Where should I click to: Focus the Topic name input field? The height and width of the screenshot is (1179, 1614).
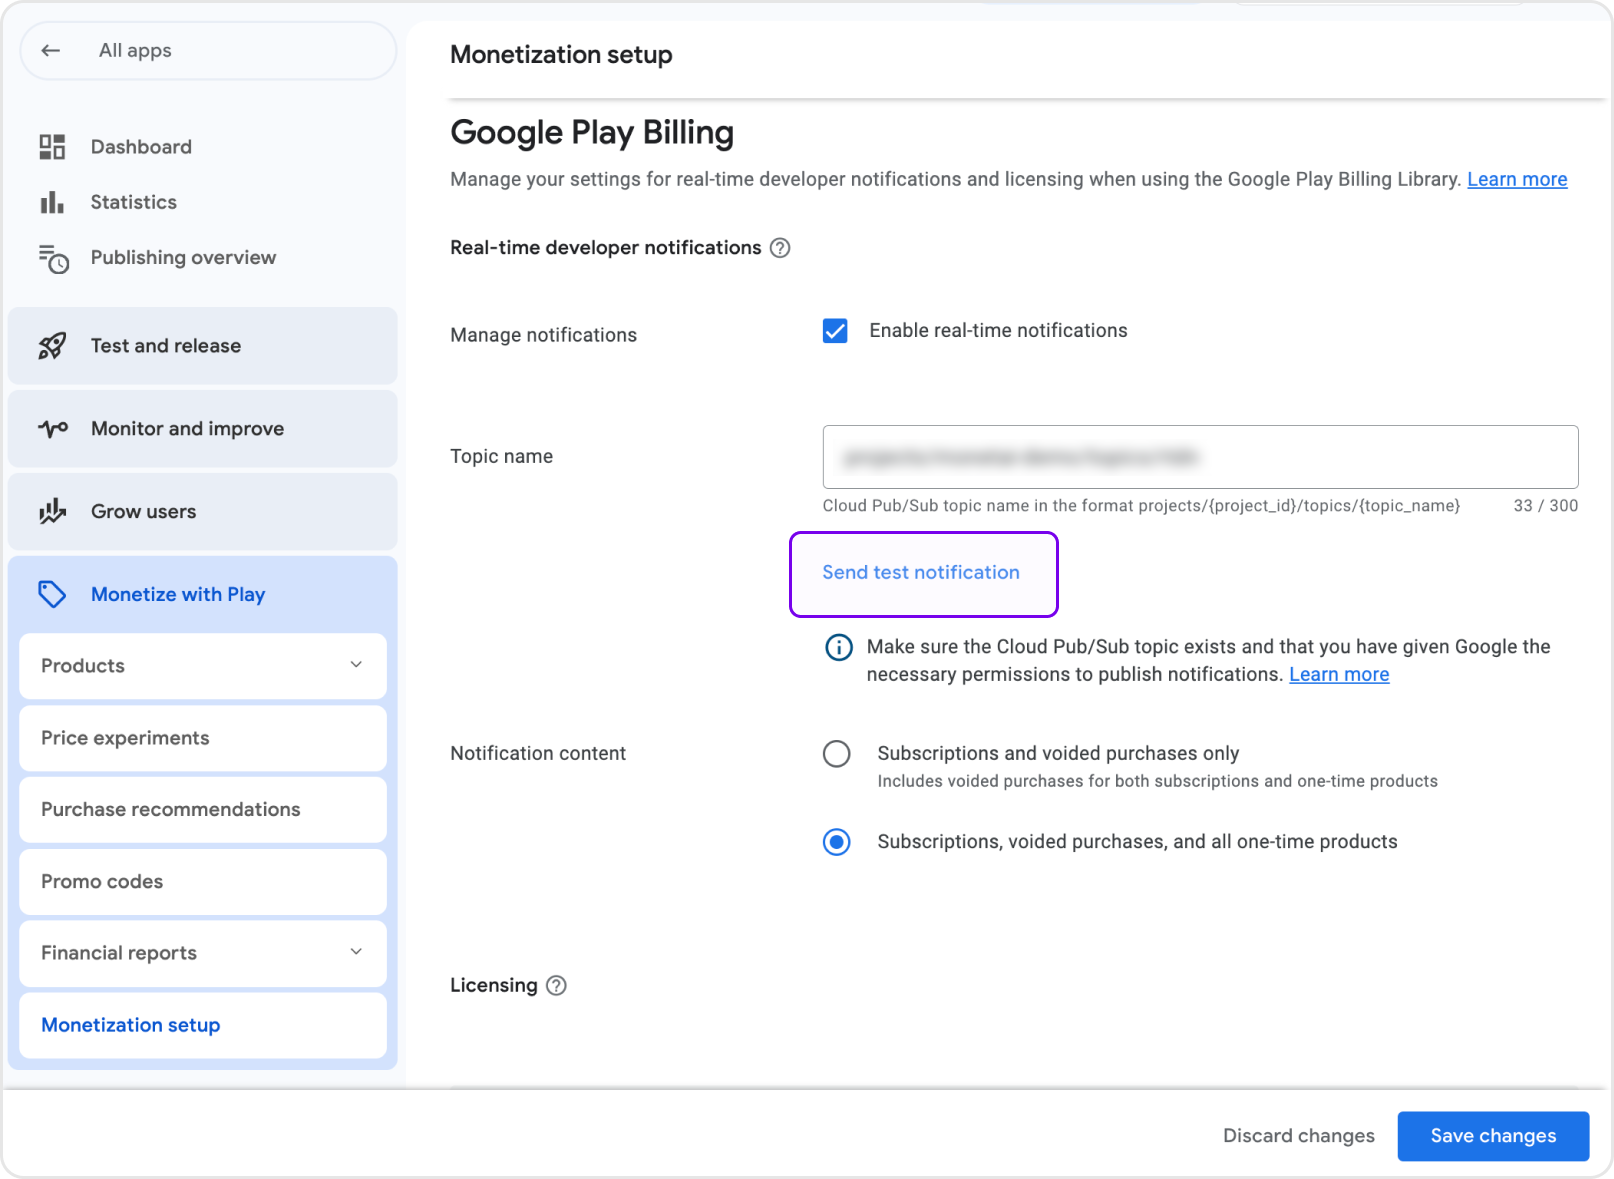1200,457
